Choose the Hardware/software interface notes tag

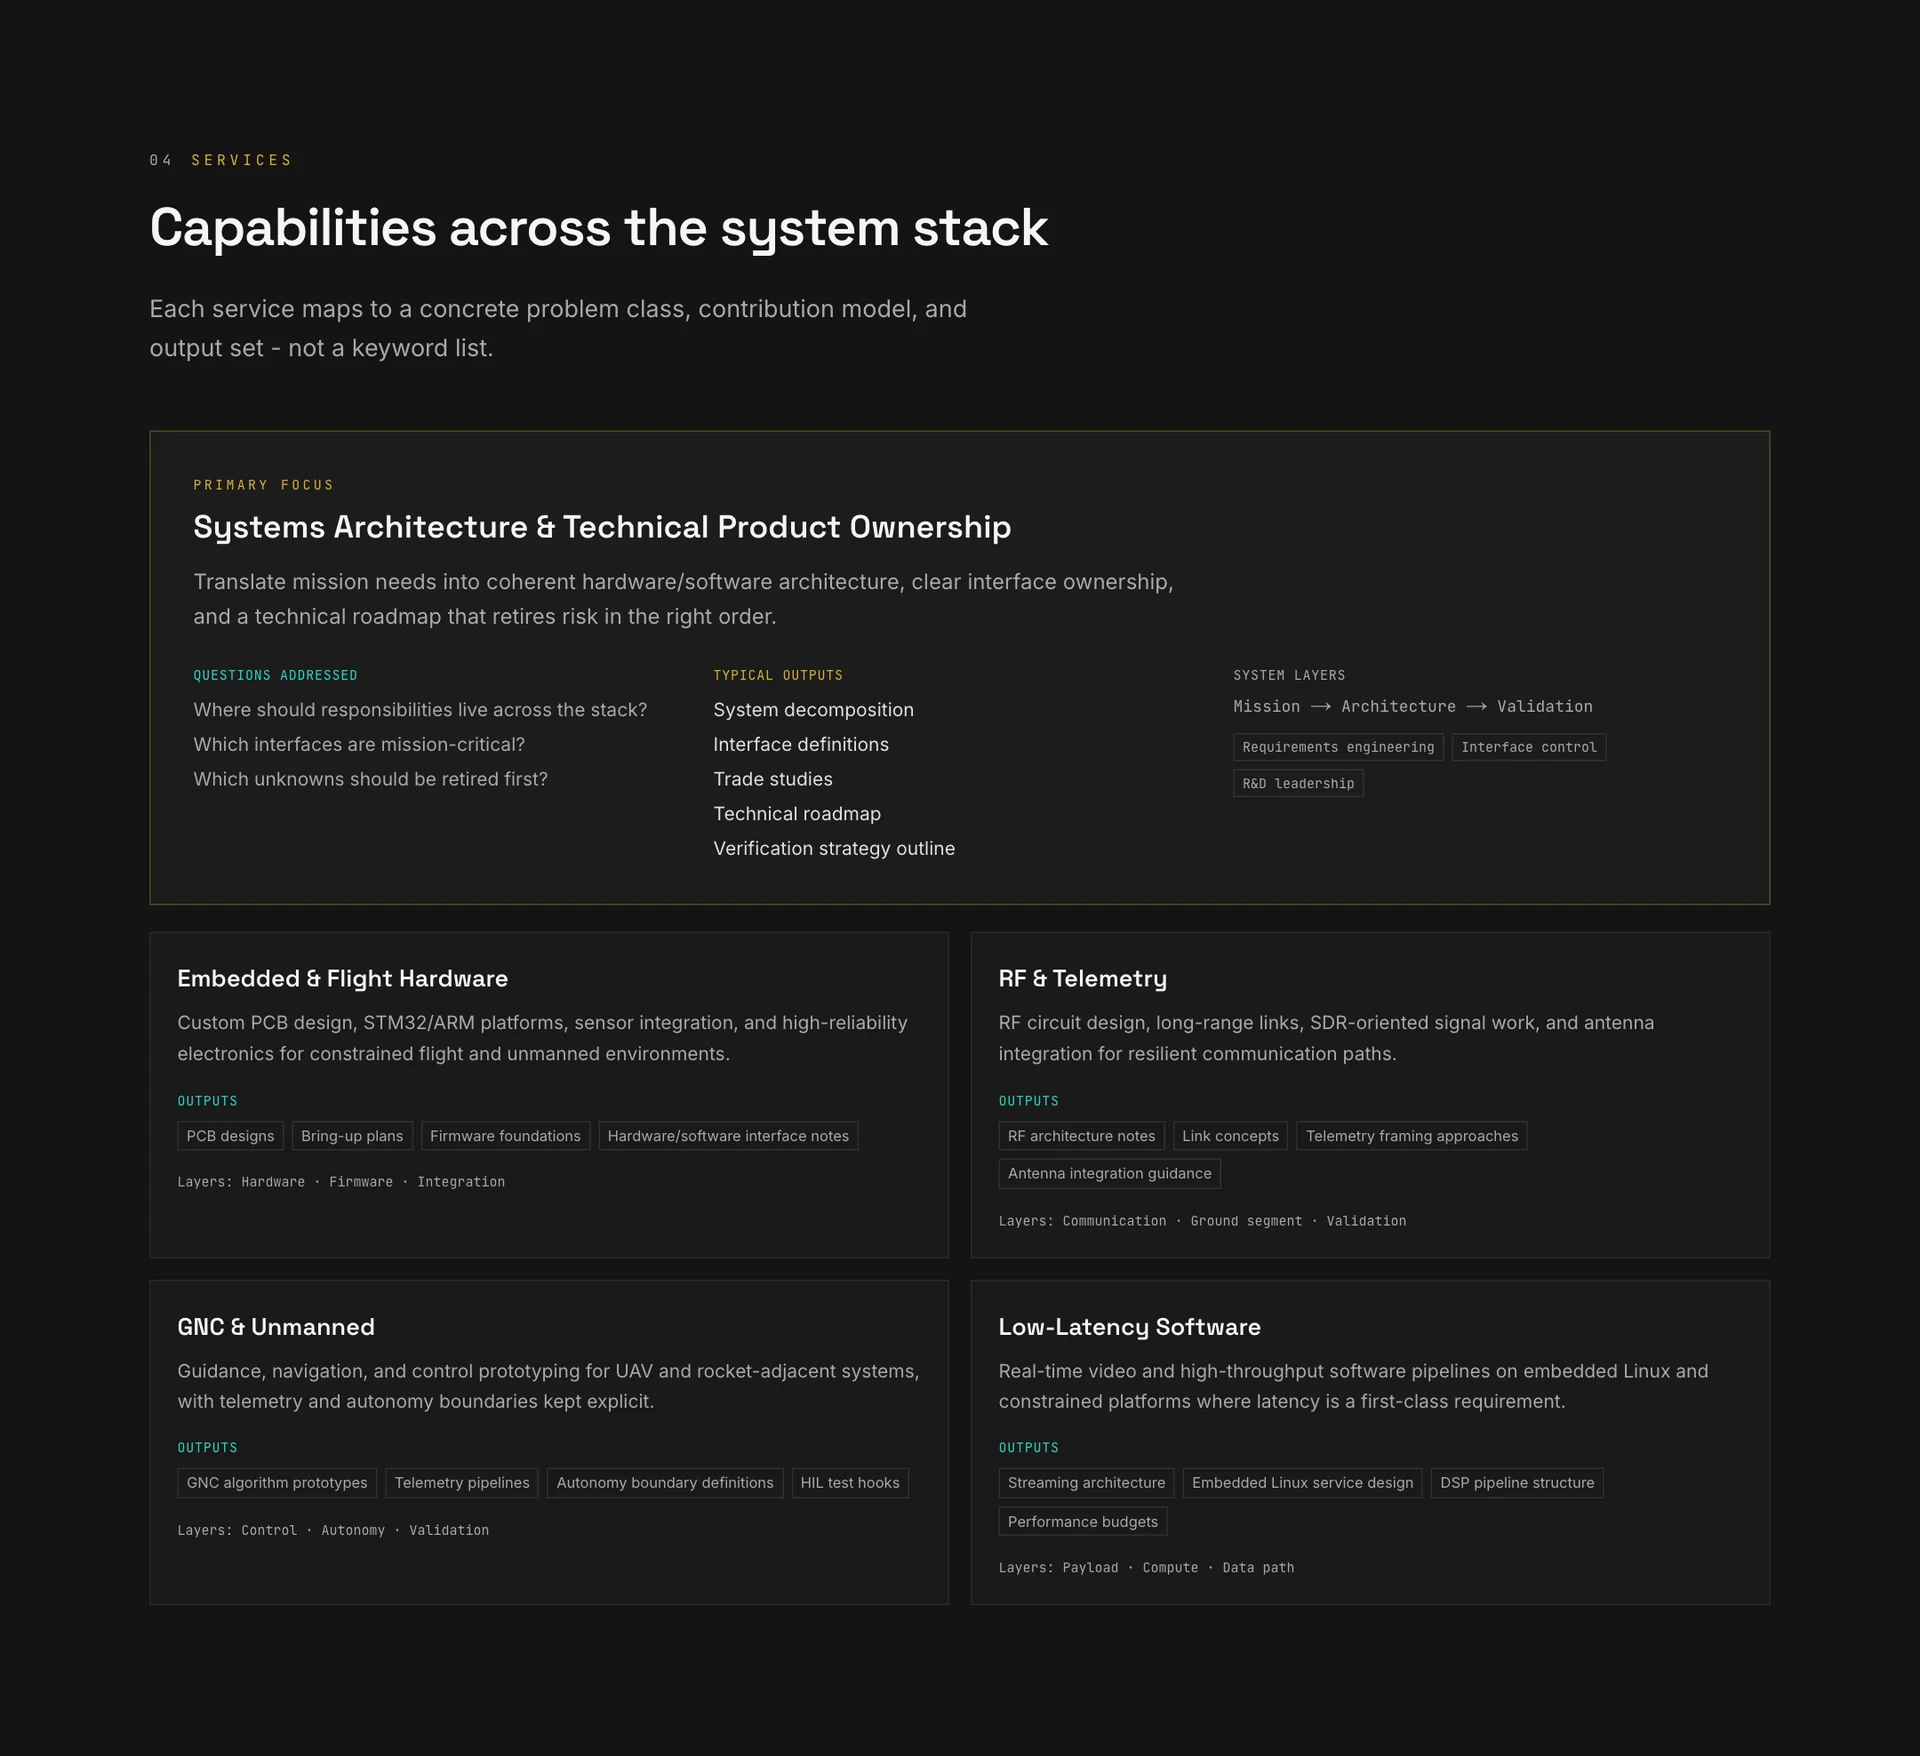(x=728, y=1136)
